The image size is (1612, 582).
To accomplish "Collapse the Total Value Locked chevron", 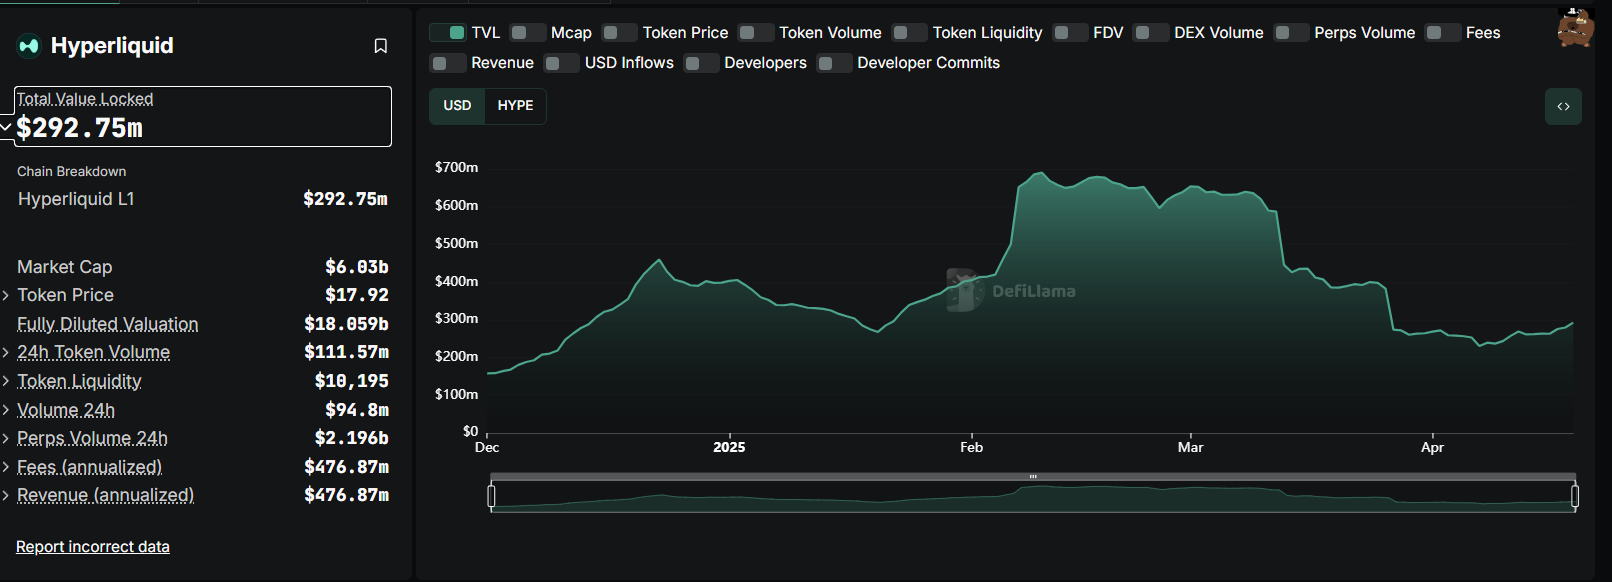I will click(6, 128).
